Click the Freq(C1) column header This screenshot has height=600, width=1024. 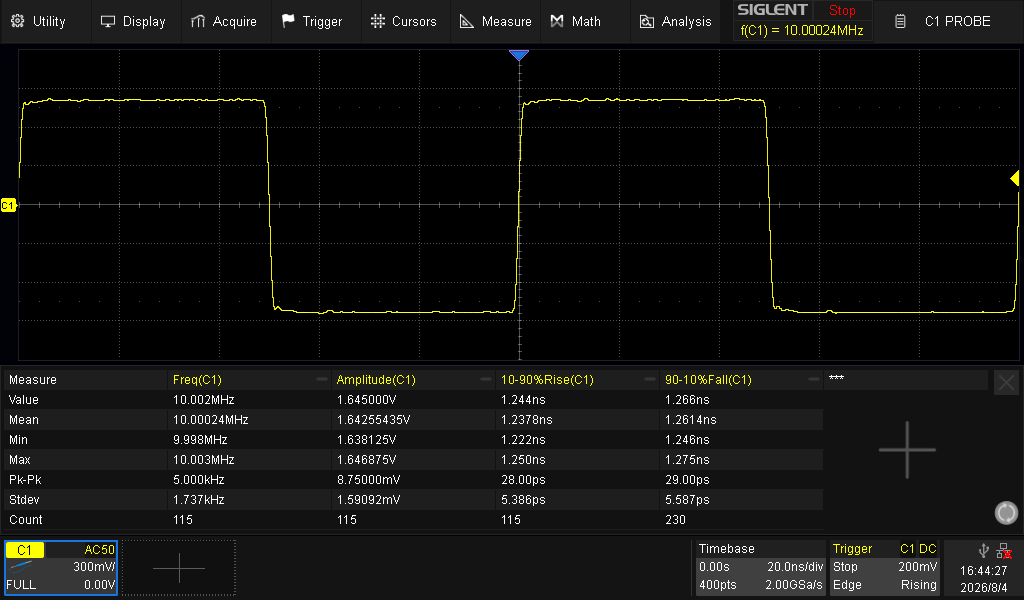(197, 379)
